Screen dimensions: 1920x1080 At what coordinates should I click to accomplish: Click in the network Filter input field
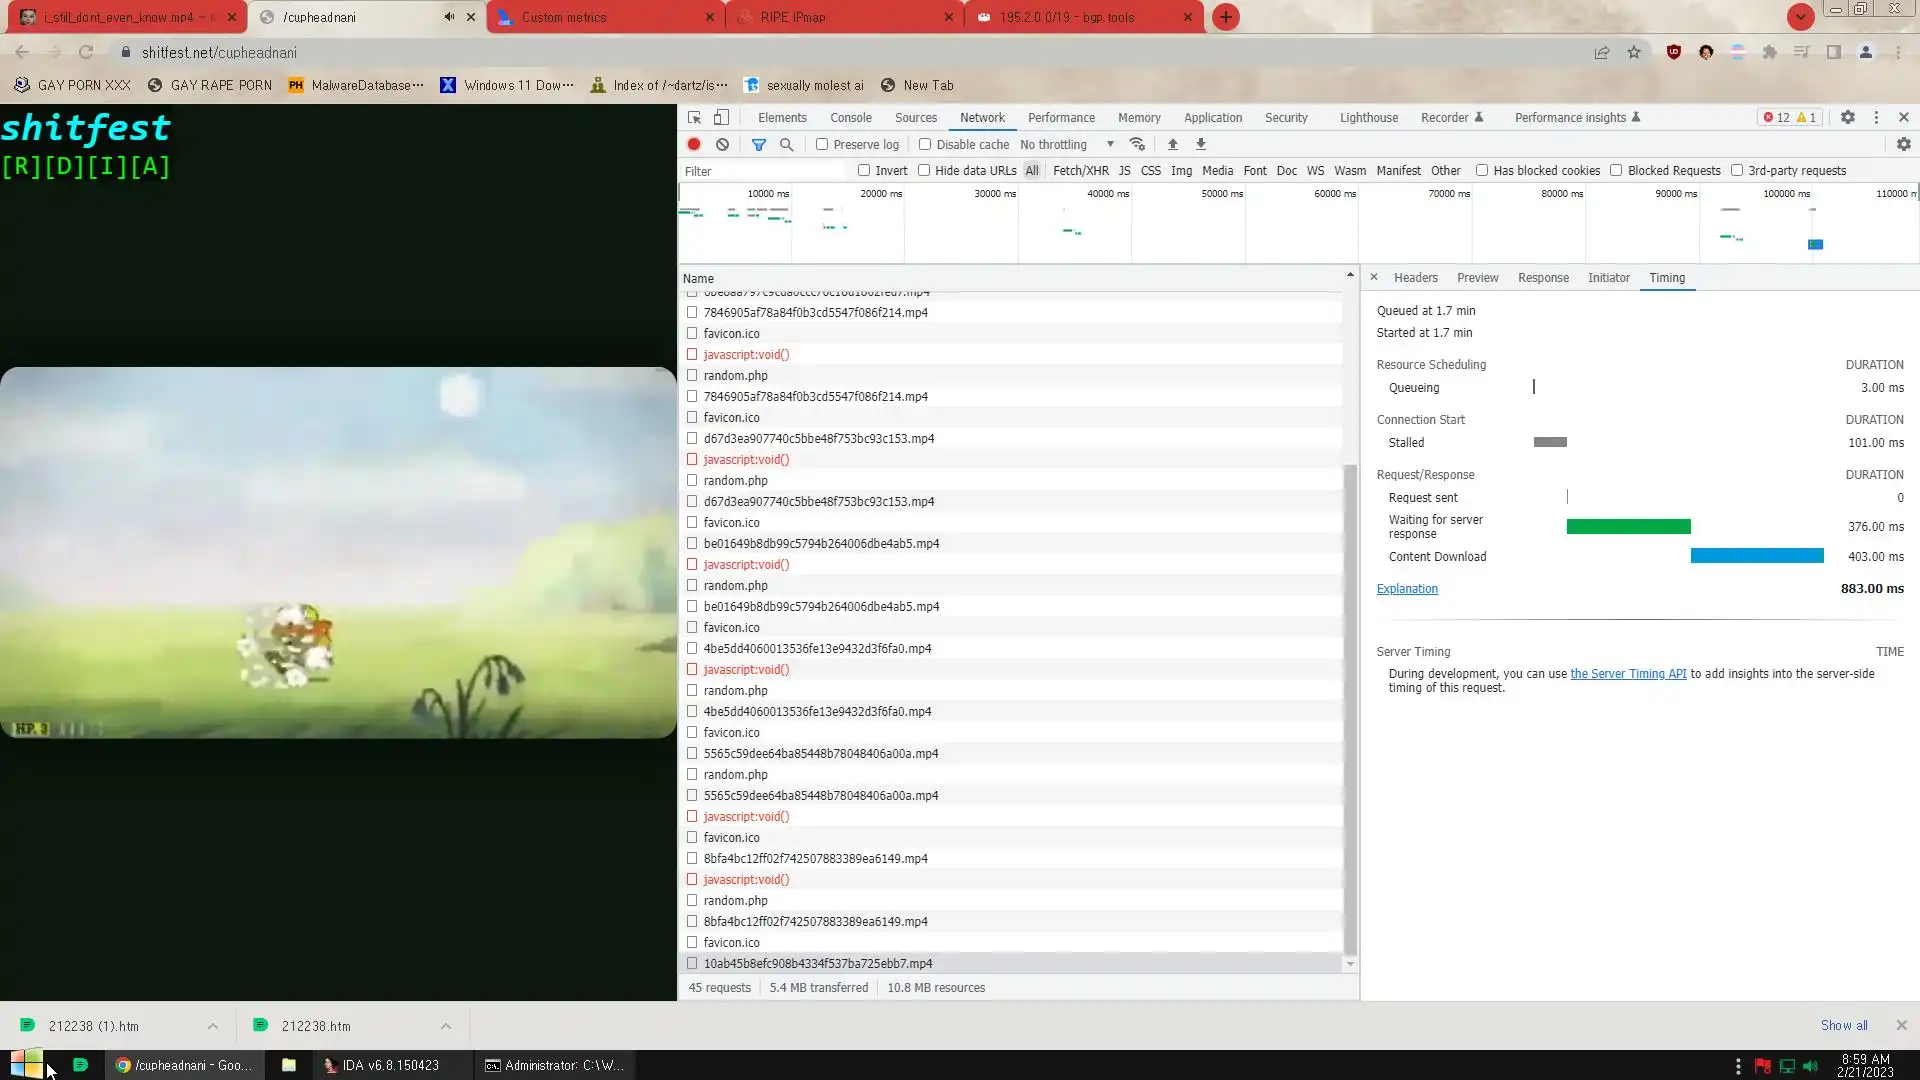tap(762, 171)
